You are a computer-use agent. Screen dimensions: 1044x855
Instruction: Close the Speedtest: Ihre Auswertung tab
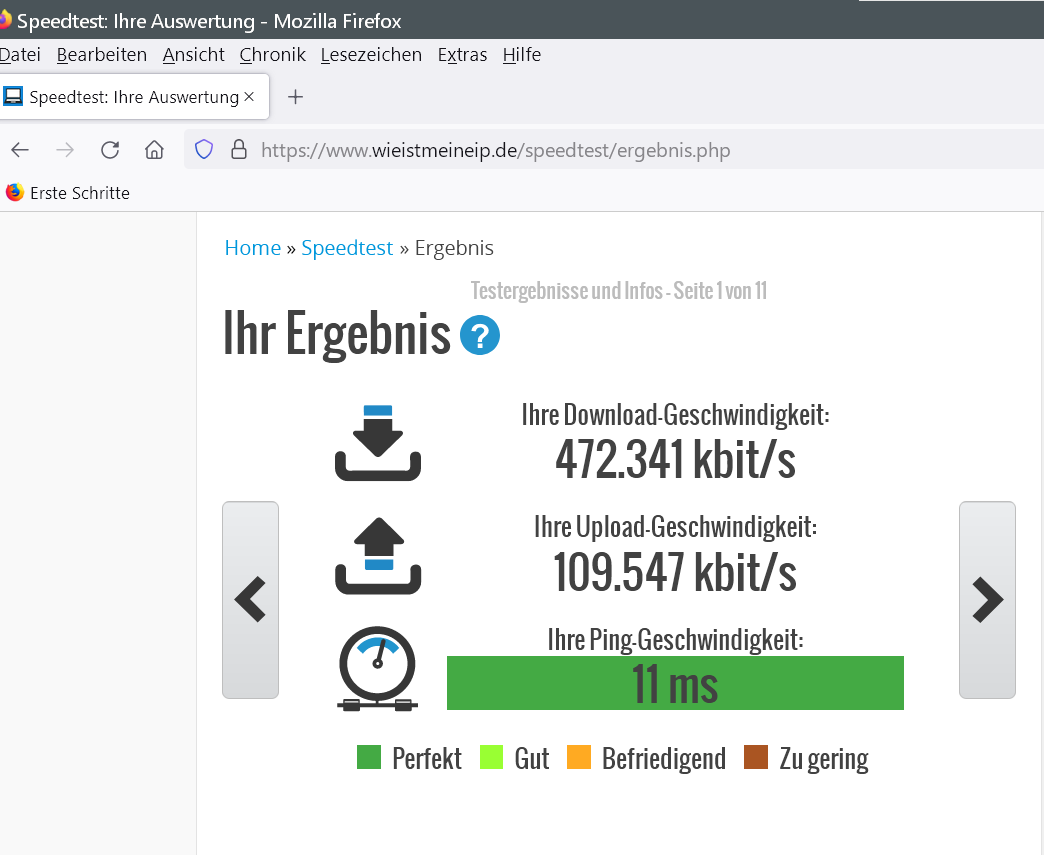coord(249,97)
